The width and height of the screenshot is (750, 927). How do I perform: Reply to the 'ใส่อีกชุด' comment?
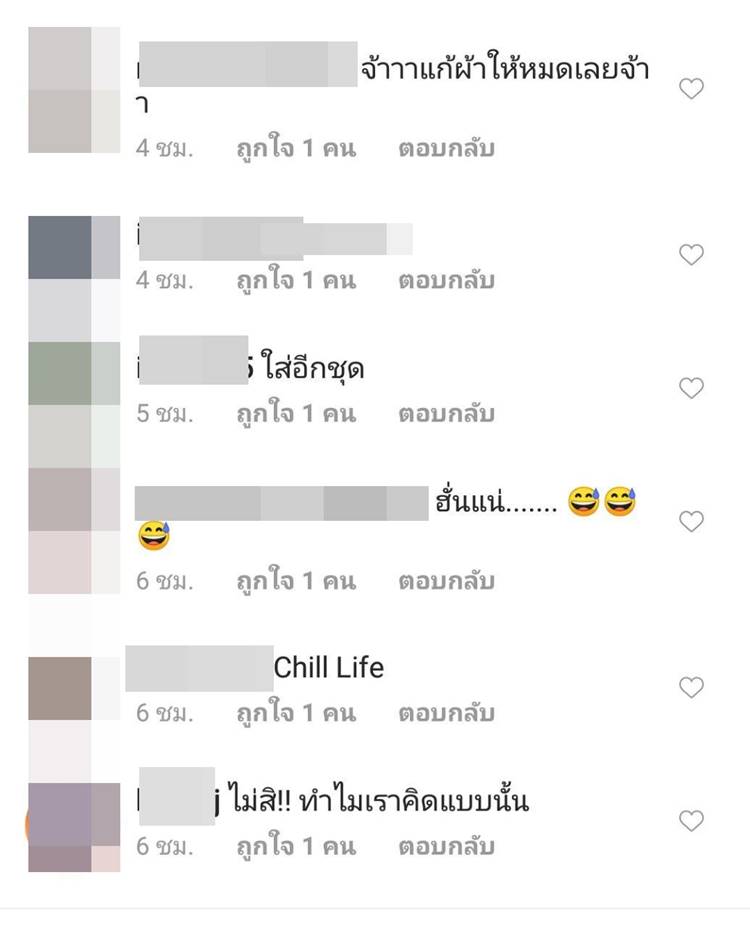coord(446,414)
